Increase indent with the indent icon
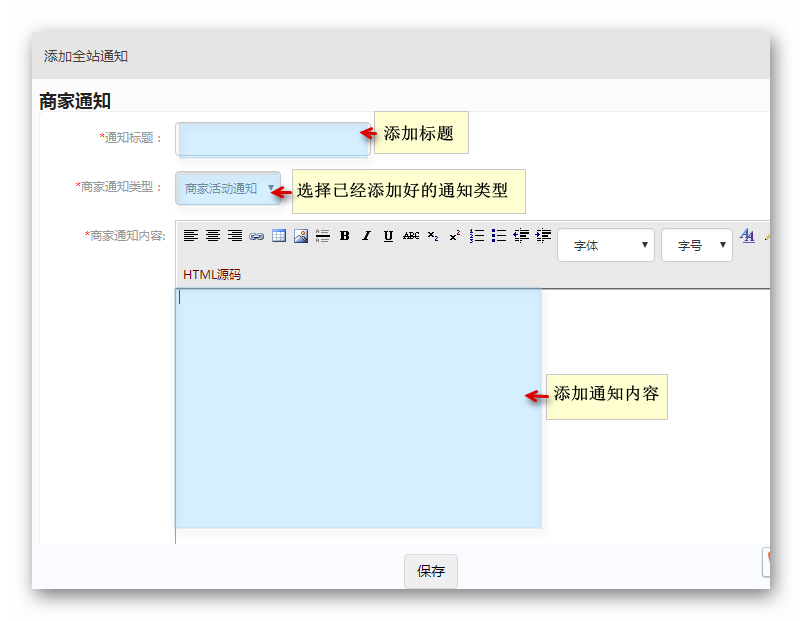 543,235
